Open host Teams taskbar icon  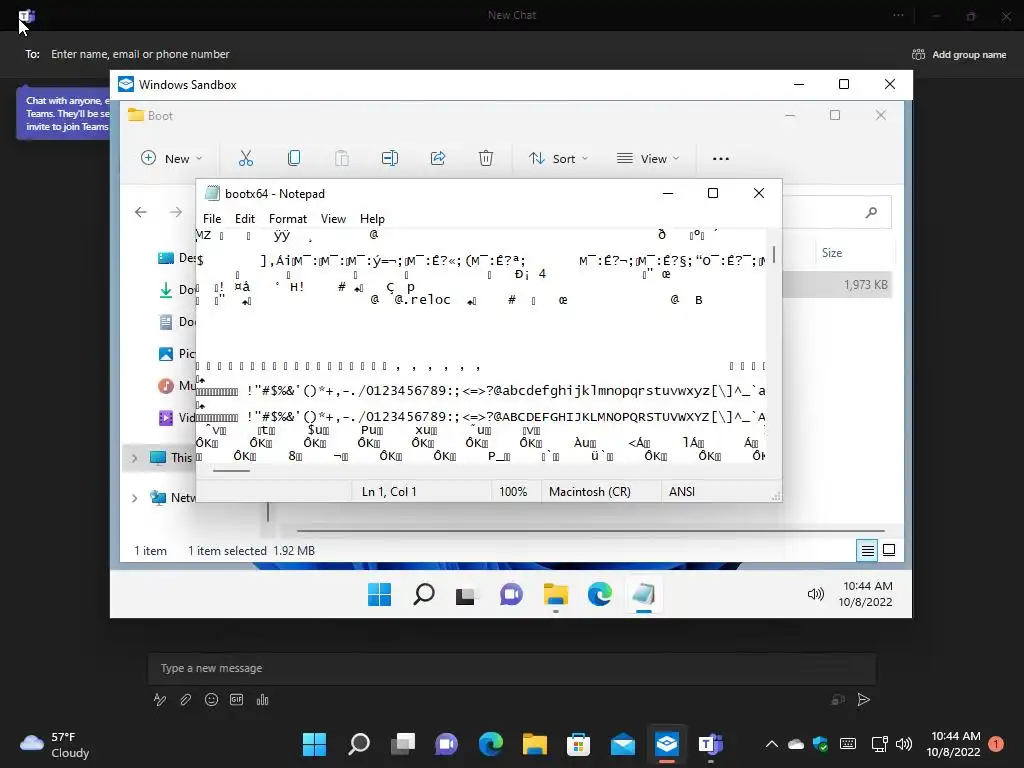pyautogui.click(x=711, y=744)
